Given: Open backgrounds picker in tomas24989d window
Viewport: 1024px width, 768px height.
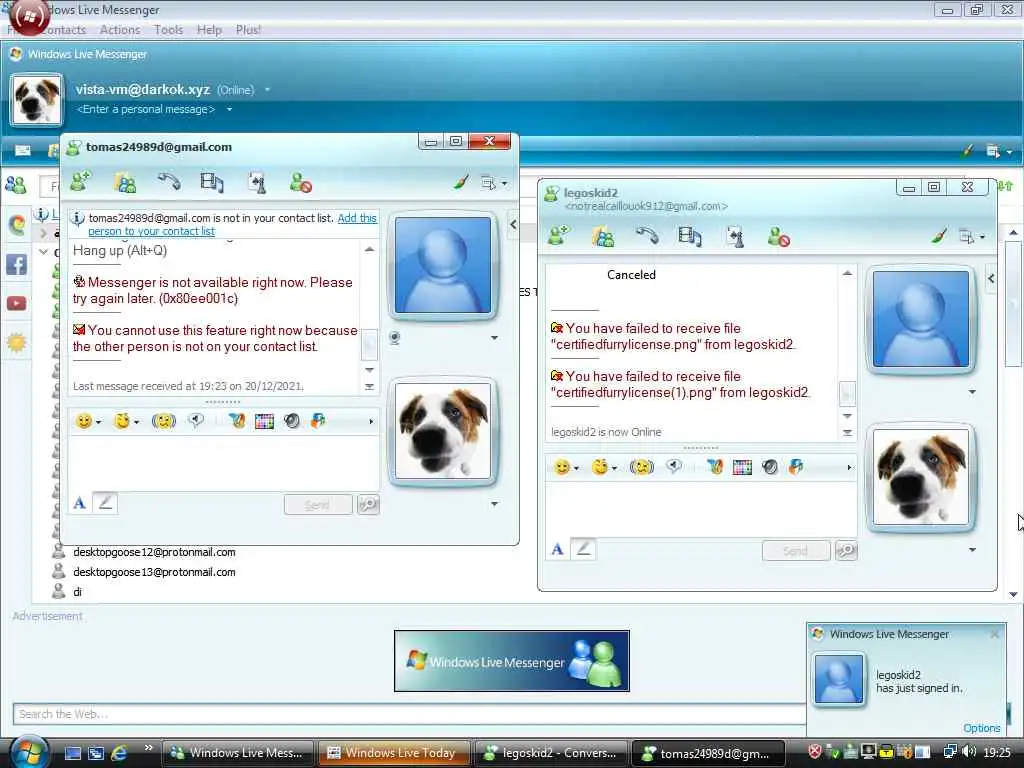Looking at the screenshot, I should [264, 421].
